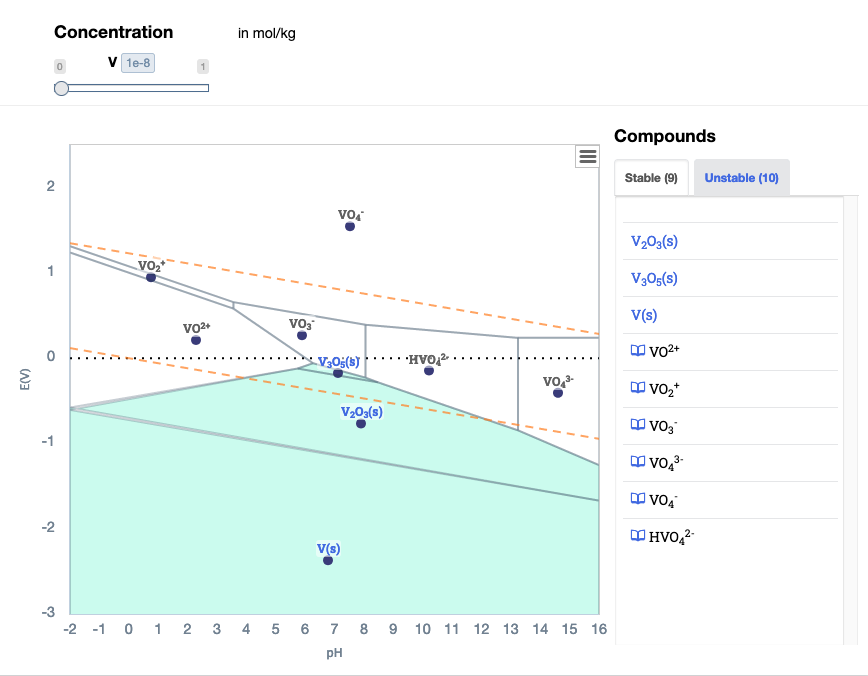The width and height of the screenshot is (868, 676).
Task: Click the book reference icon next to VO₄⁻
Action: (x=636, y=498)
